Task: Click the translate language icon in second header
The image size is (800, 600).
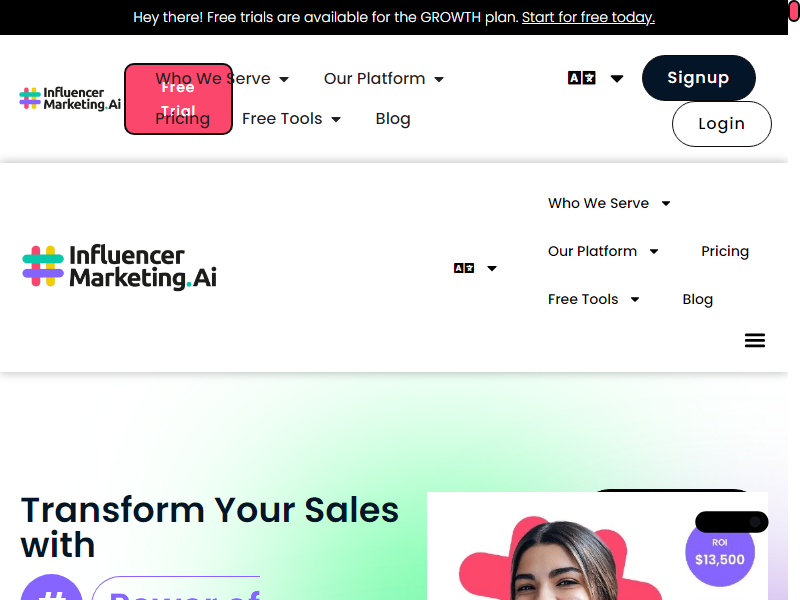Action: click(x=464, y=268)
